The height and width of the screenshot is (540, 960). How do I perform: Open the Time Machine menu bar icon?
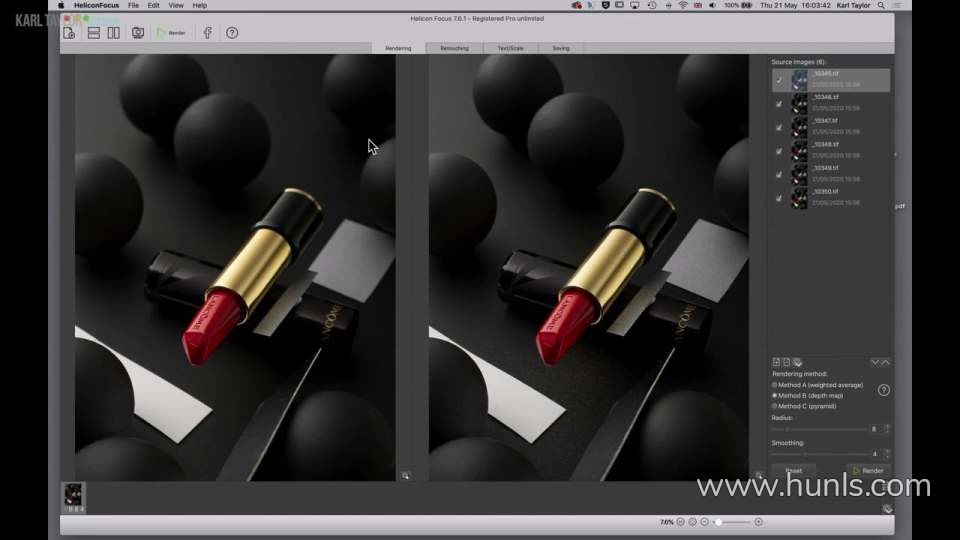point(652,6)
